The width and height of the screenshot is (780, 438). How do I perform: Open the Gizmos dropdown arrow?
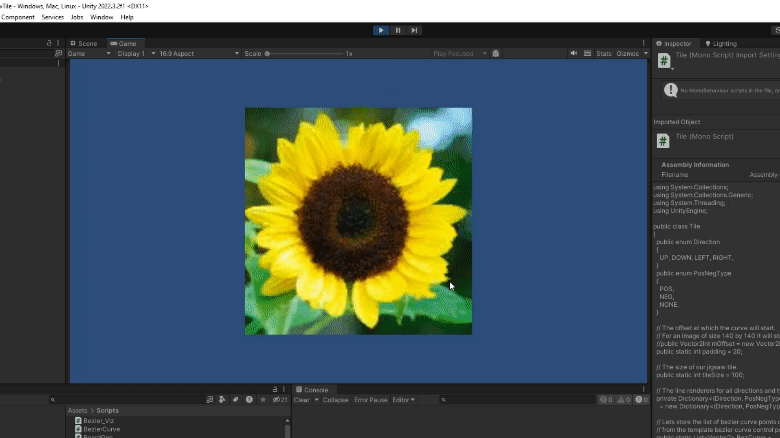click(646, 53)
